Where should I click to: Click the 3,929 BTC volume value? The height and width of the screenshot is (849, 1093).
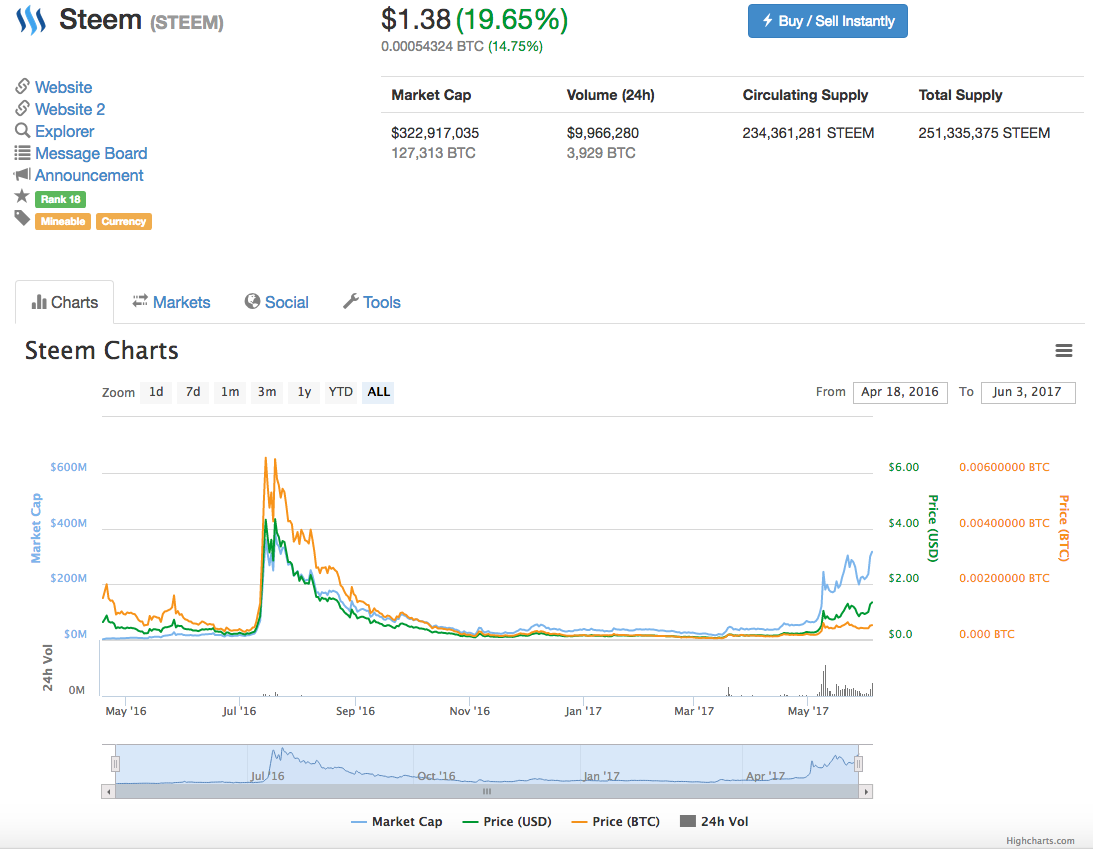[601, 153]
